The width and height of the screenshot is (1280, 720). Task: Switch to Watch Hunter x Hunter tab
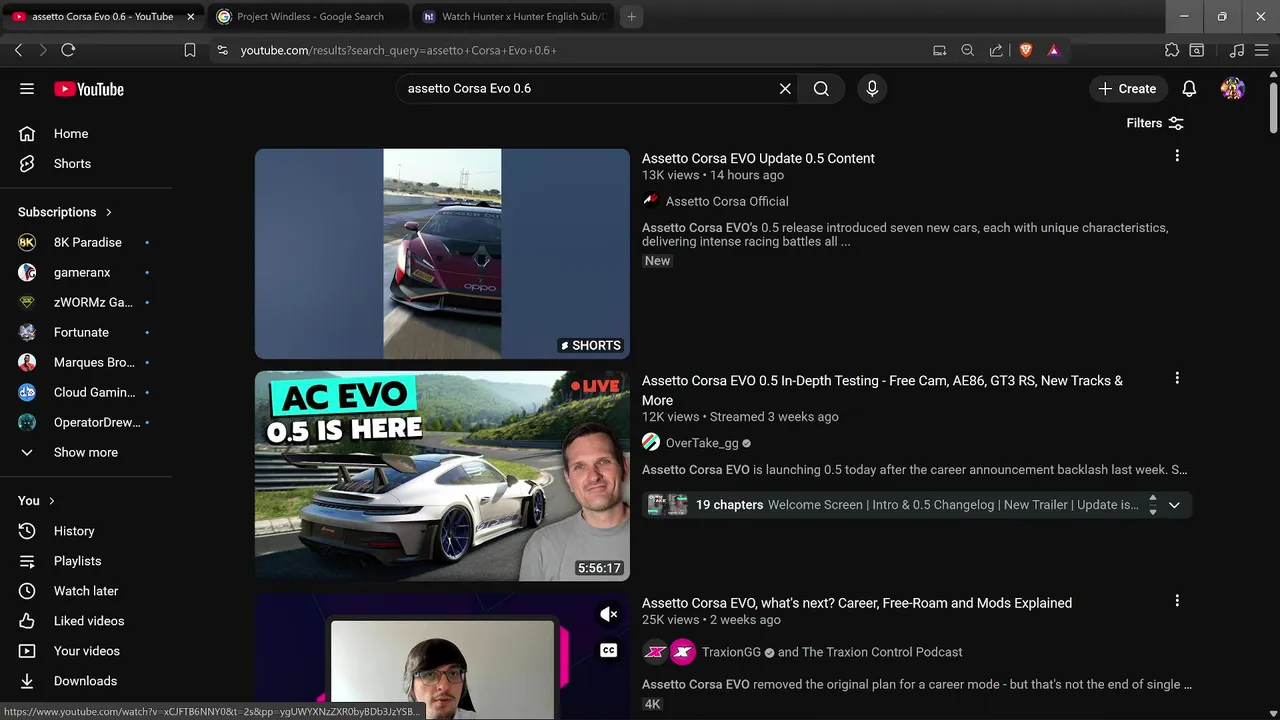pyautogui.click(x=513, y=17)
